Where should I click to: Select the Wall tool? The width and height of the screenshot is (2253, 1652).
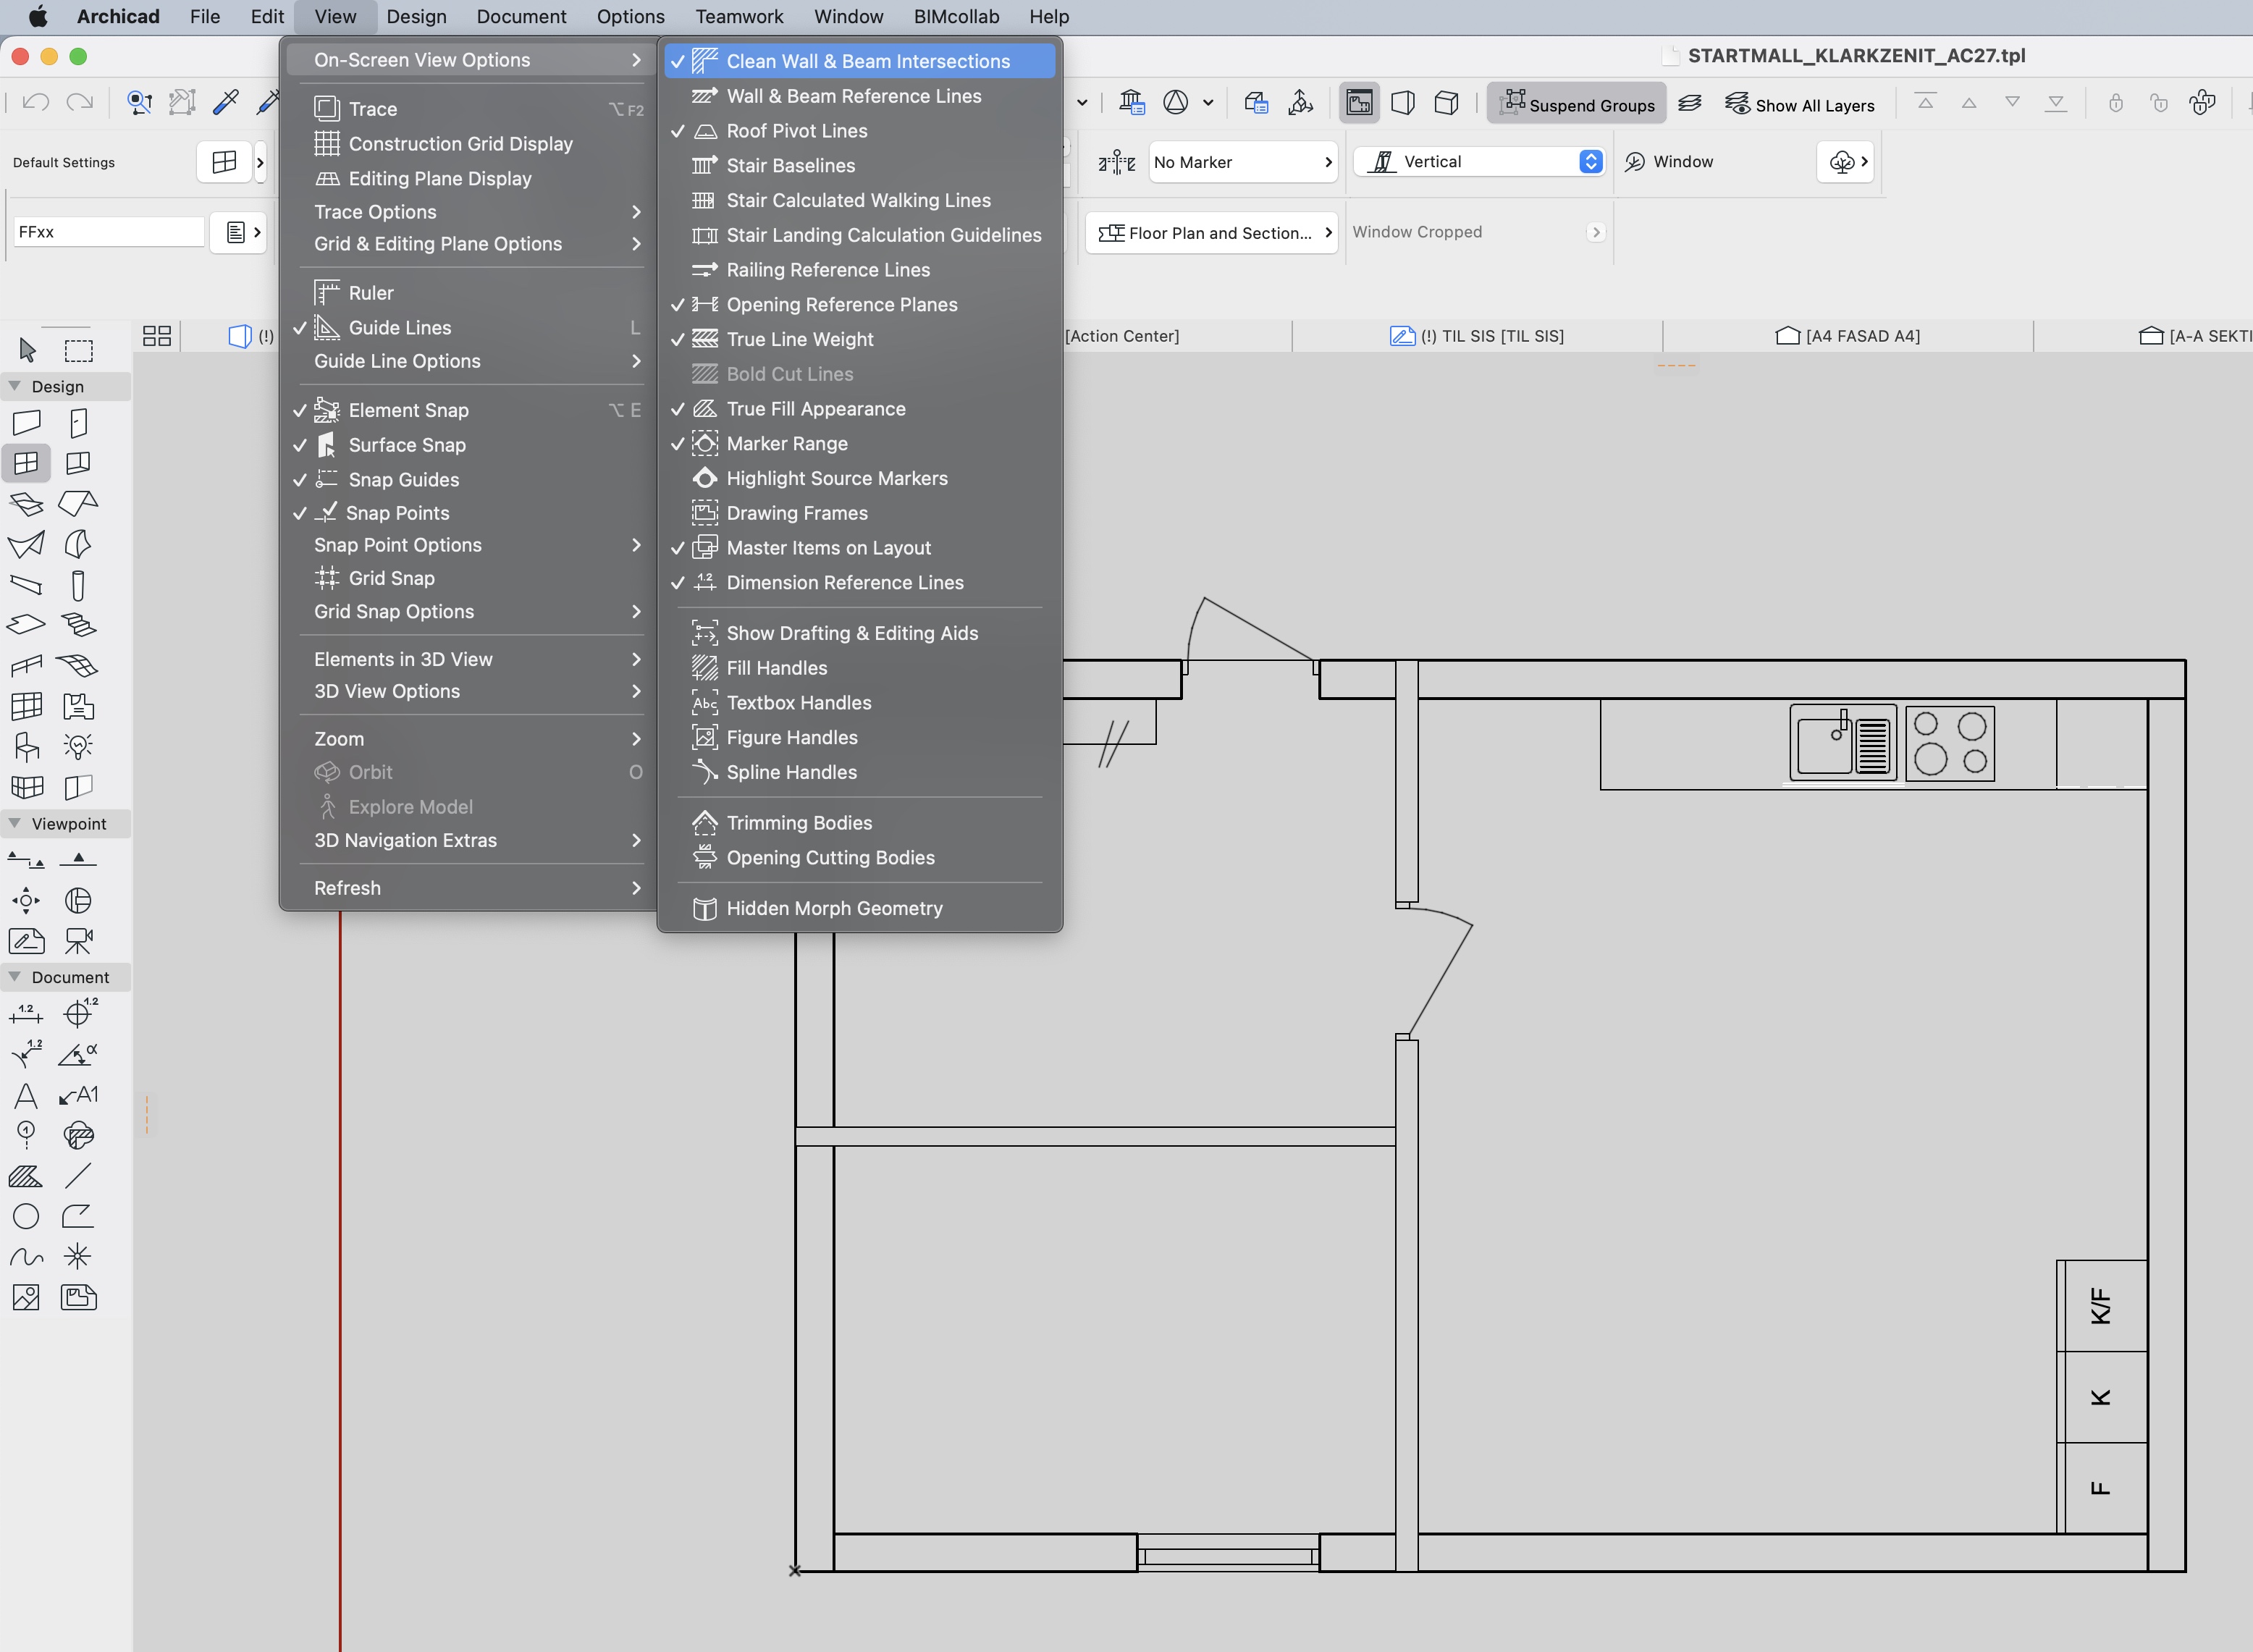[x=26, y=423]
